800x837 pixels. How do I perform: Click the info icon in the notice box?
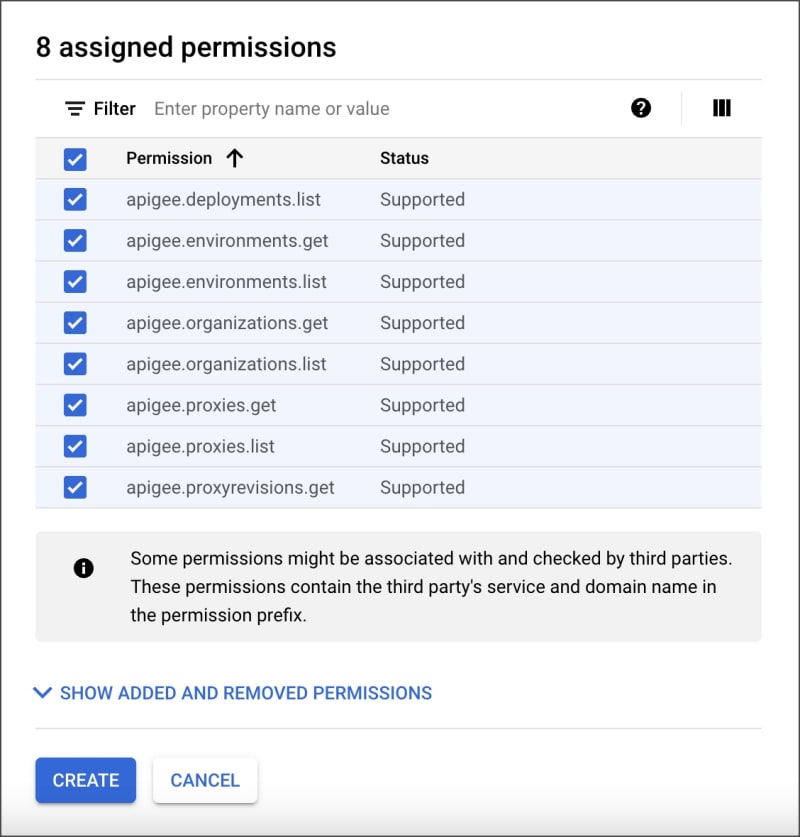84,568
